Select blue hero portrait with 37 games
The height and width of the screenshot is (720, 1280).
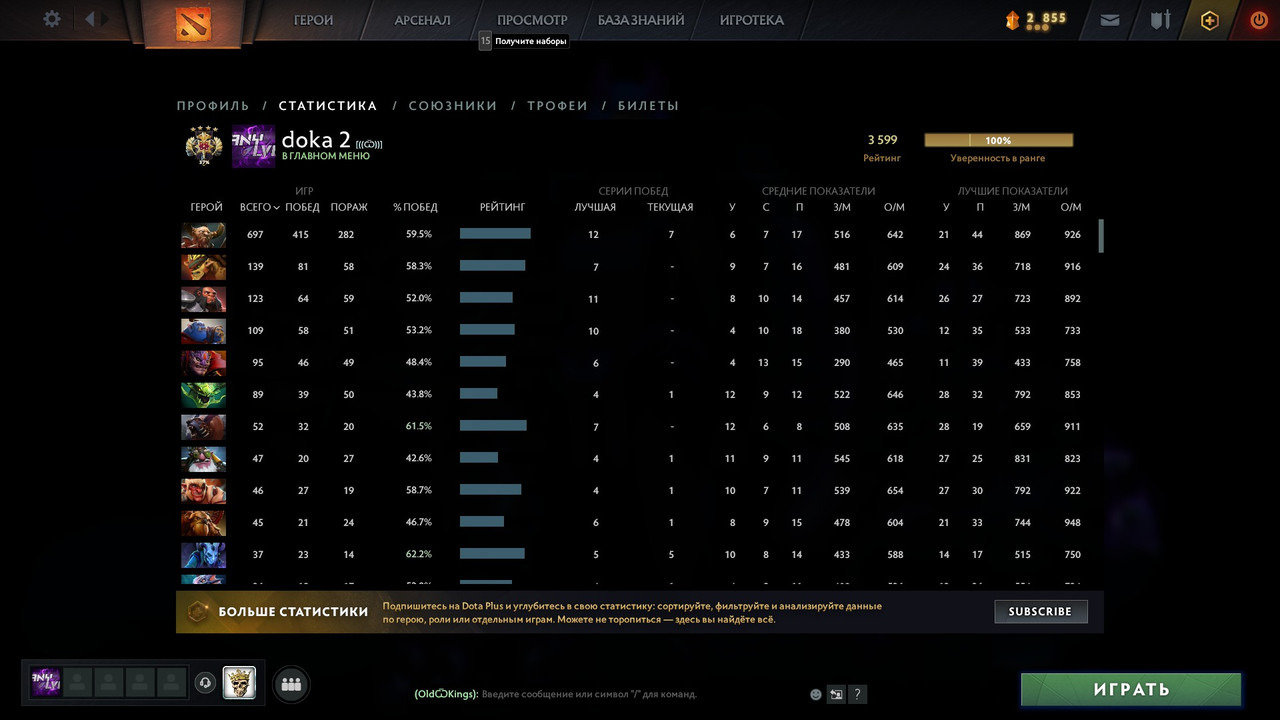(x=203, y=555)
